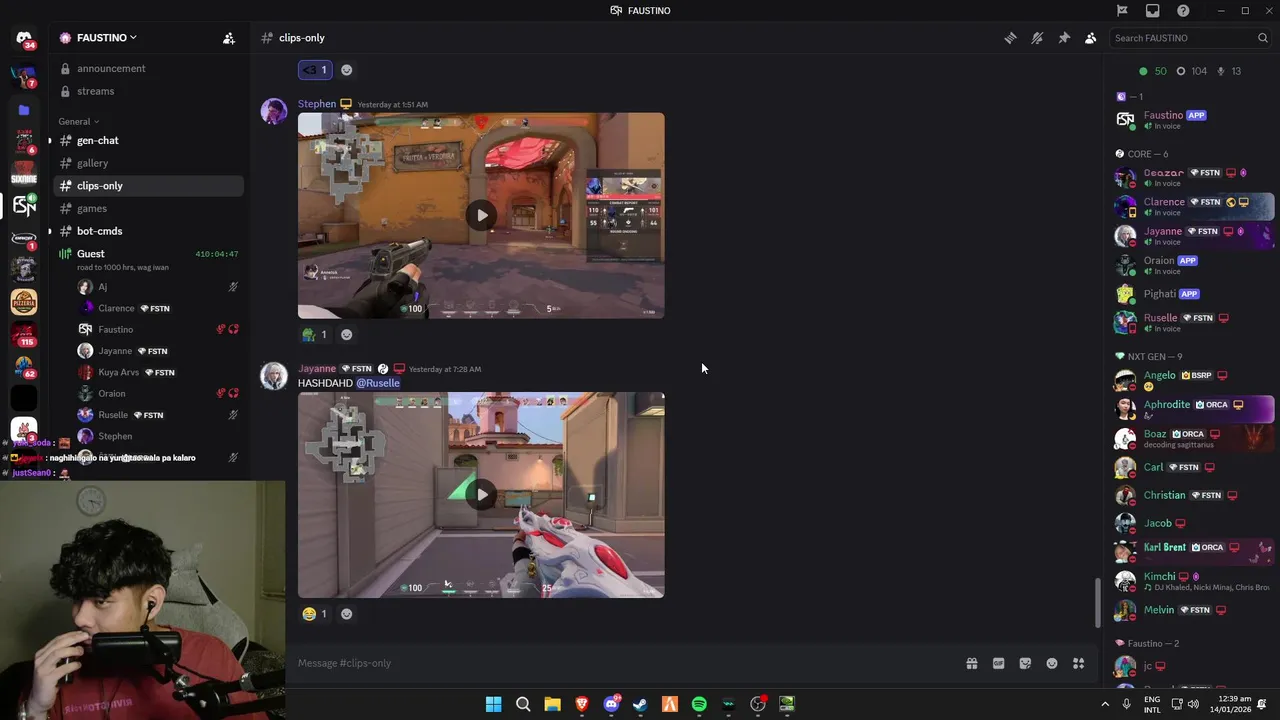The height and width of the screenshot is (720, 1280).
Task: Click the microphone icon in system tray
Action: [1127, 704]
